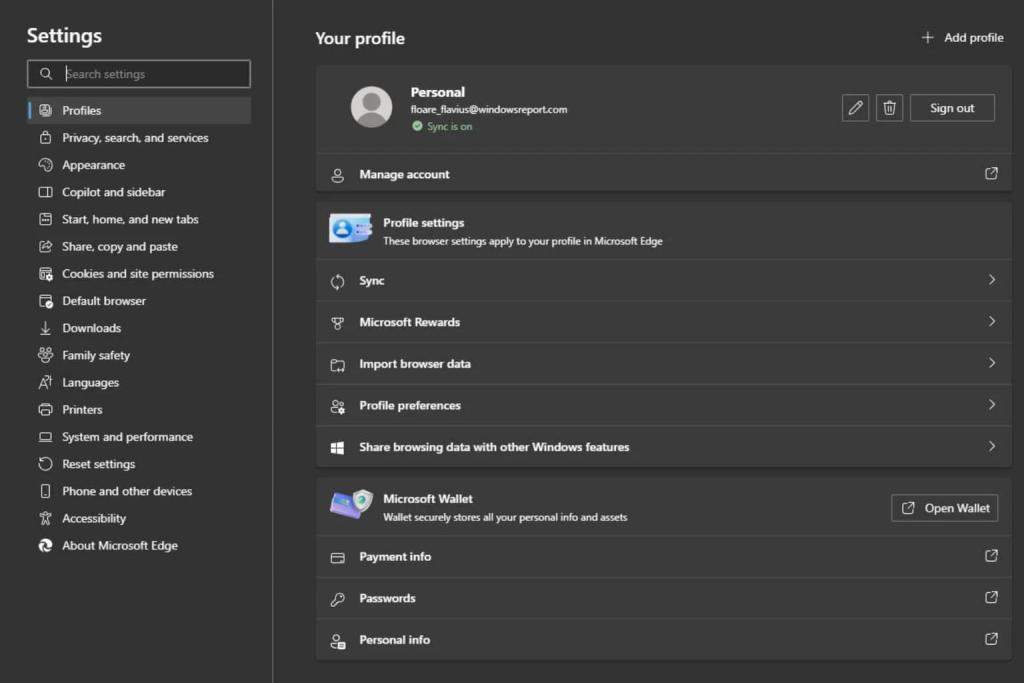Click the Privacy lock icon in sidebar

(46, 138)
